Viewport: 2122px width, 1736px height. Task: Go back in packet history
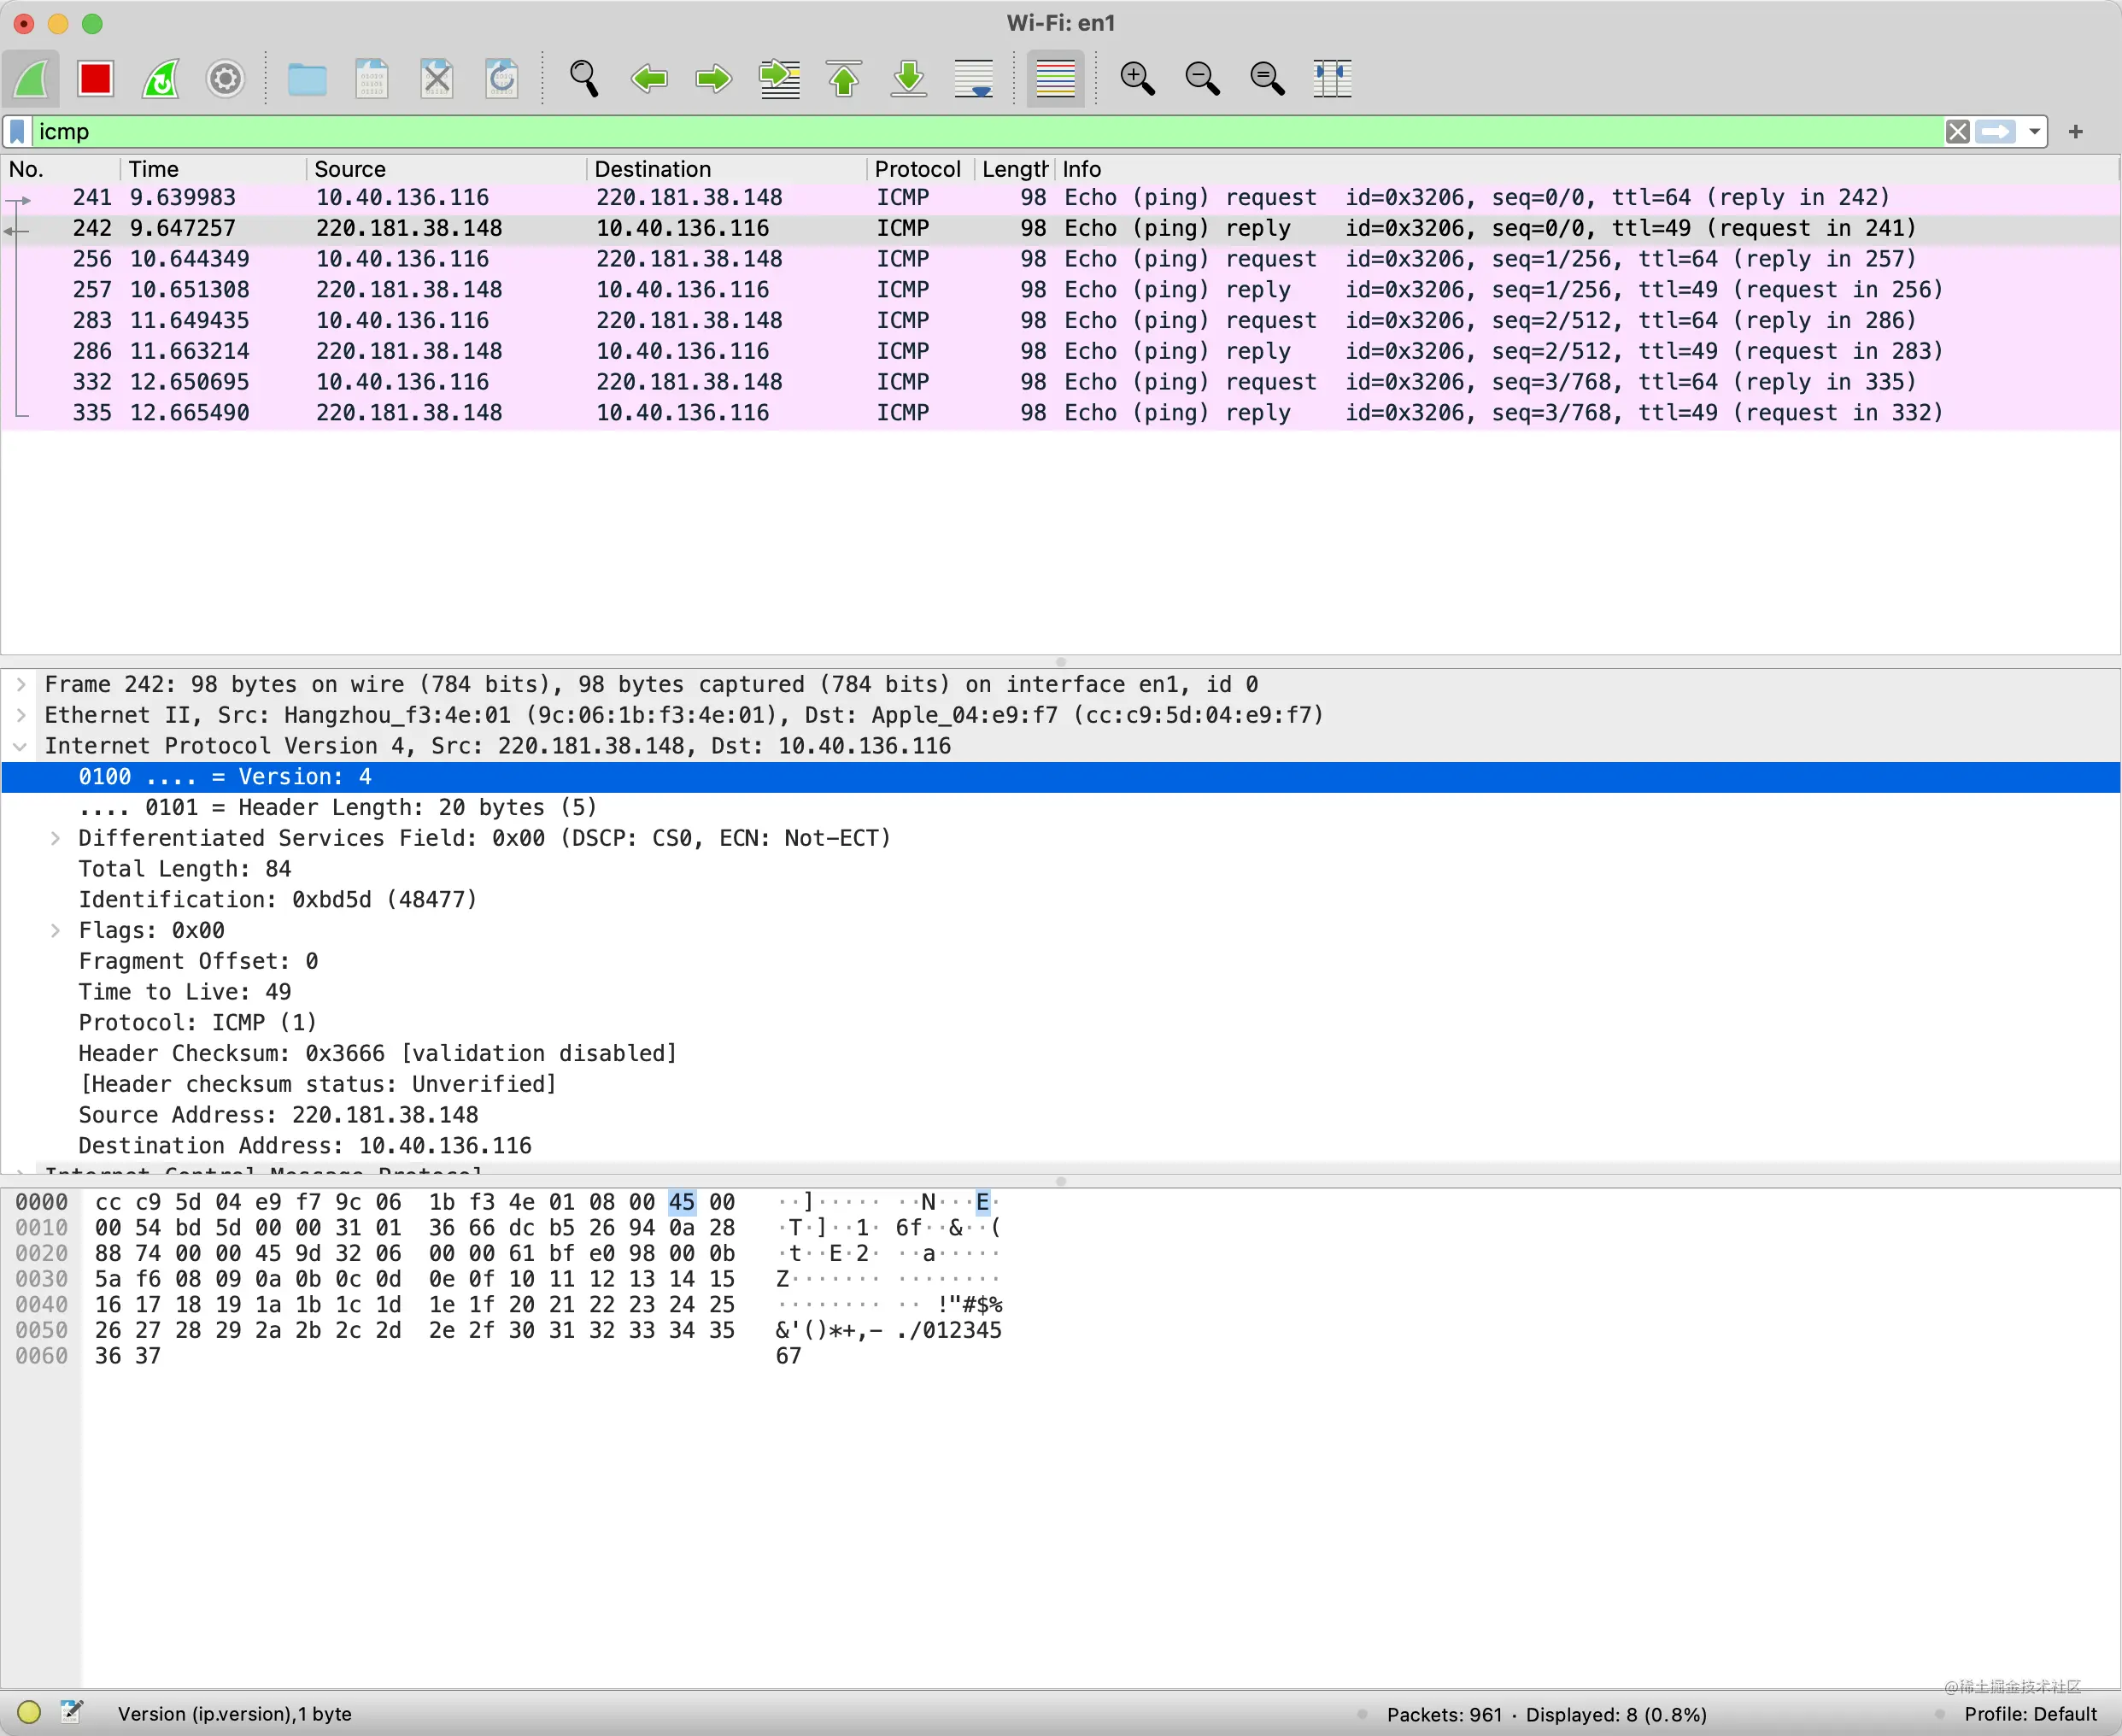(x=649, y=78)
